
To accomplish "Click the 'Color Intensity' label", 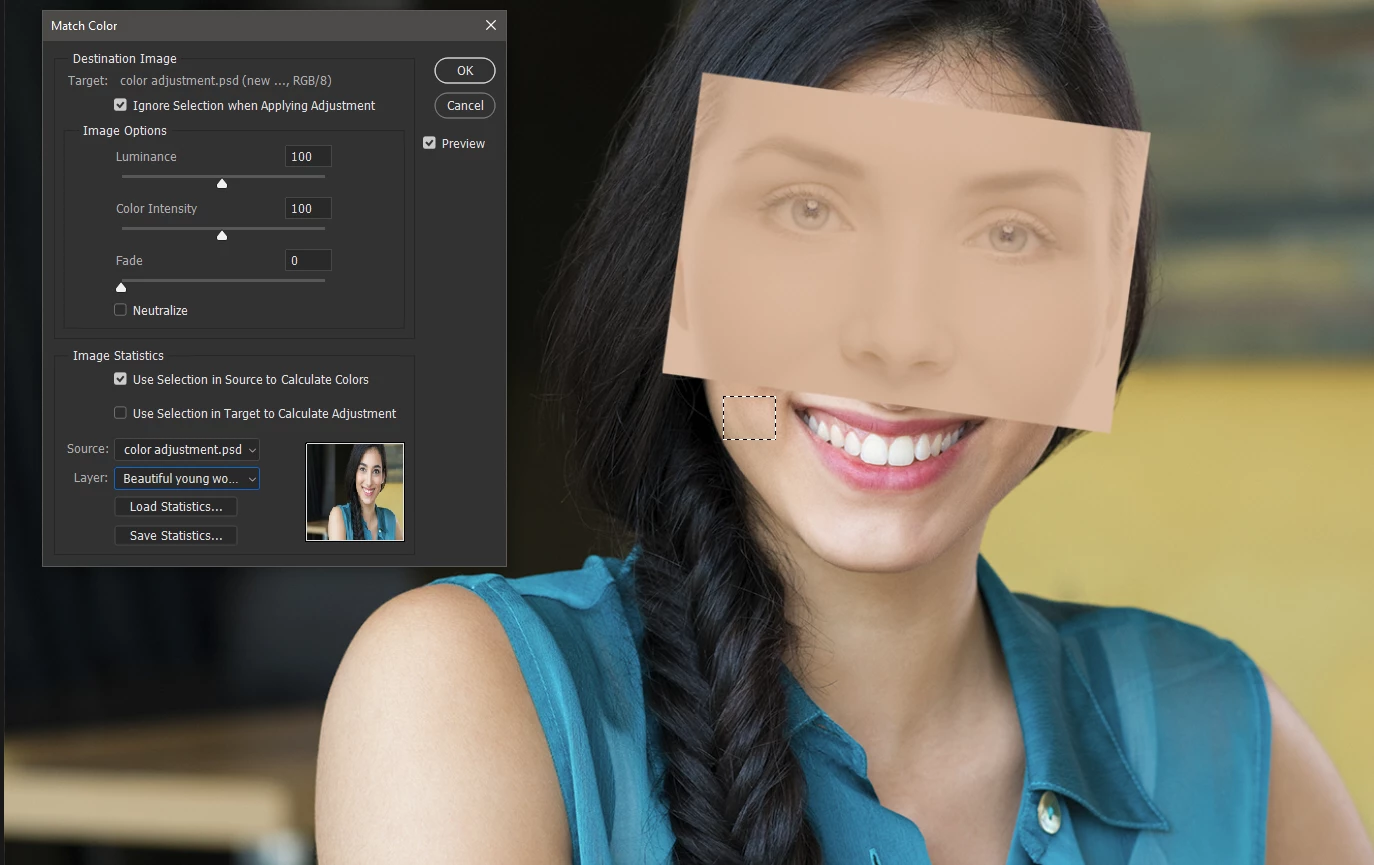I will 156,209.
